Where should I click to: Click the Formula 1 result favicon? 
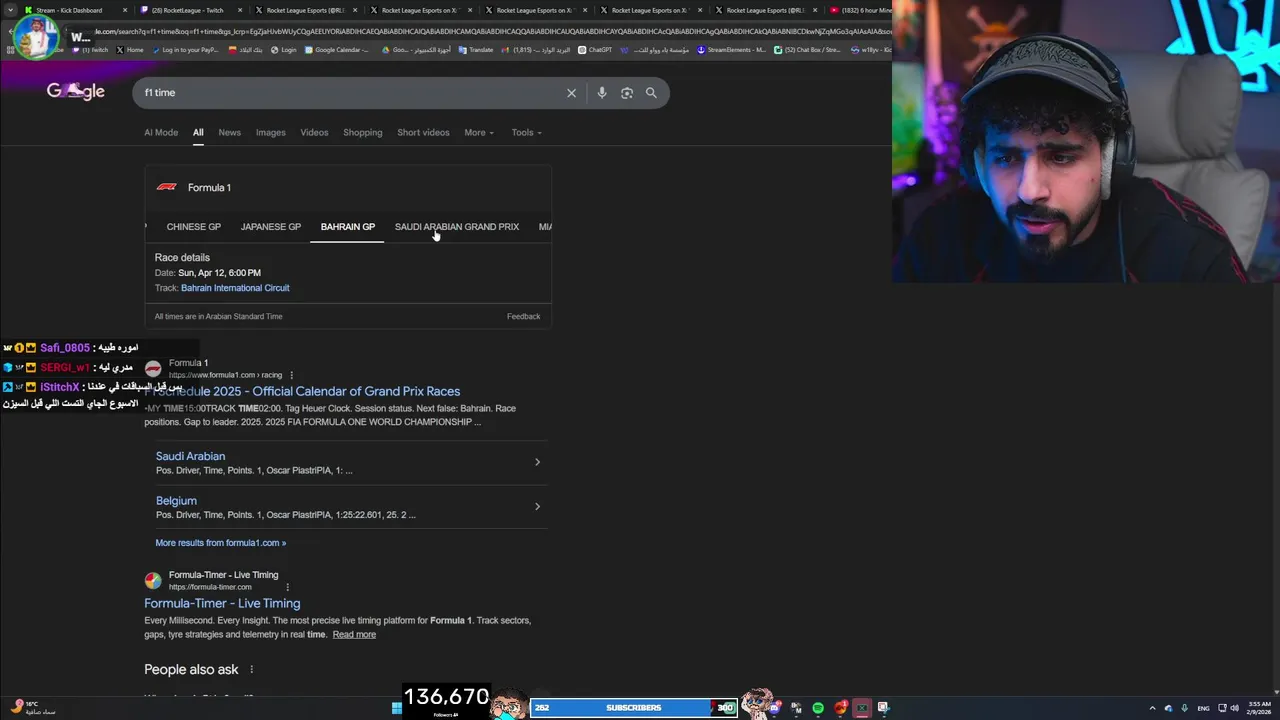[x=153, y=368]
